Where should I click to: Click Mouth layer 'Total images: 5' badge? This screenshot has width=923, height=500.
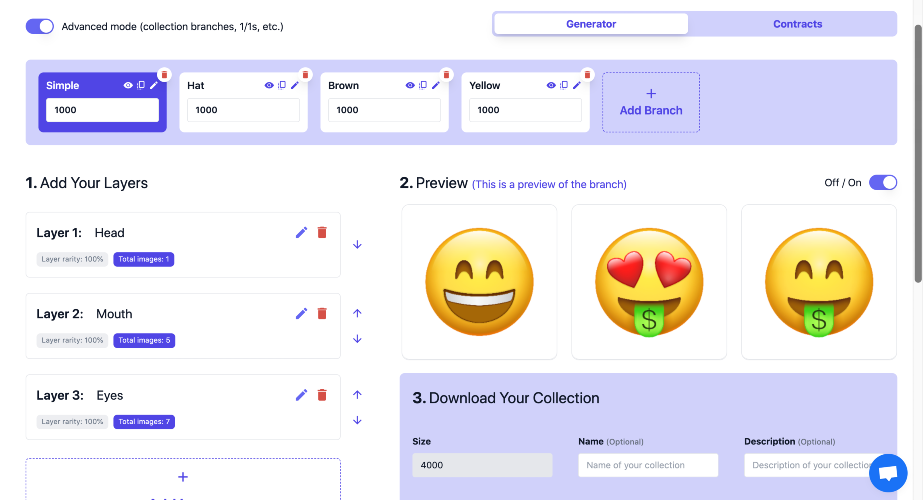pyautogui.click(x=144, y=340)
